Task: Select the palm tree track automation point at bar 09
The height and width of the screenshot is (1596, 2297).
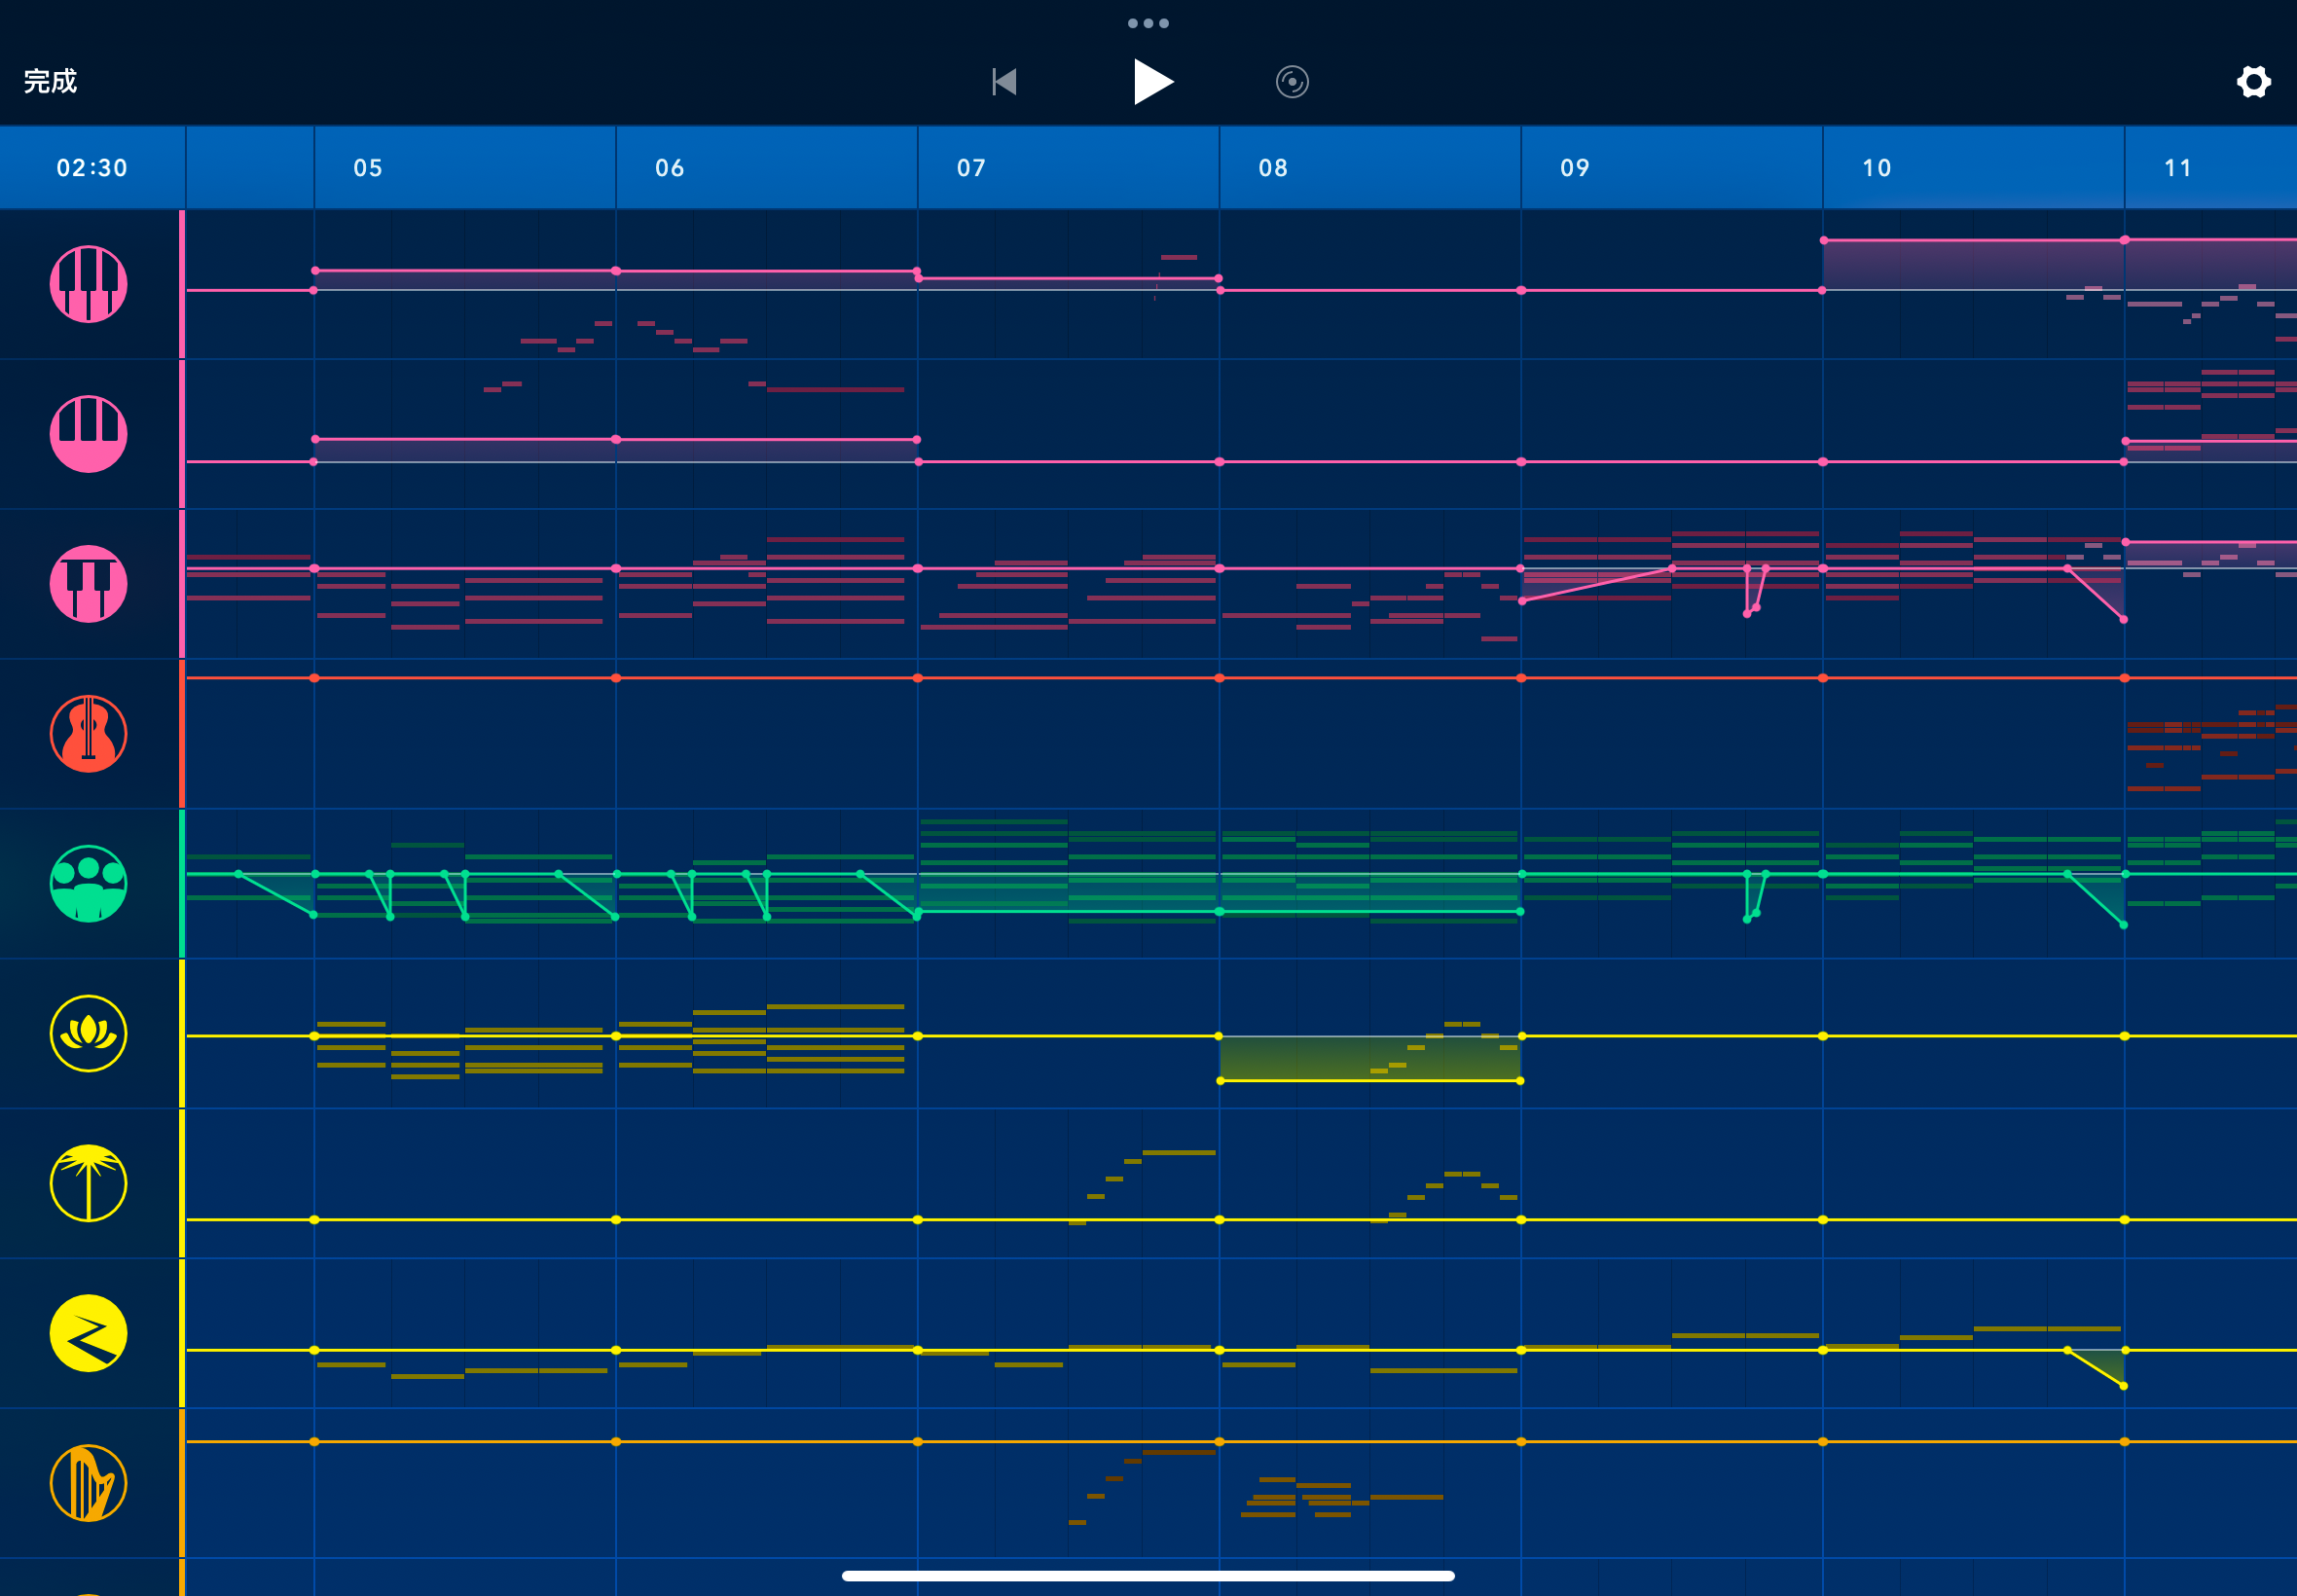Action: [x=1521, y=1220]
